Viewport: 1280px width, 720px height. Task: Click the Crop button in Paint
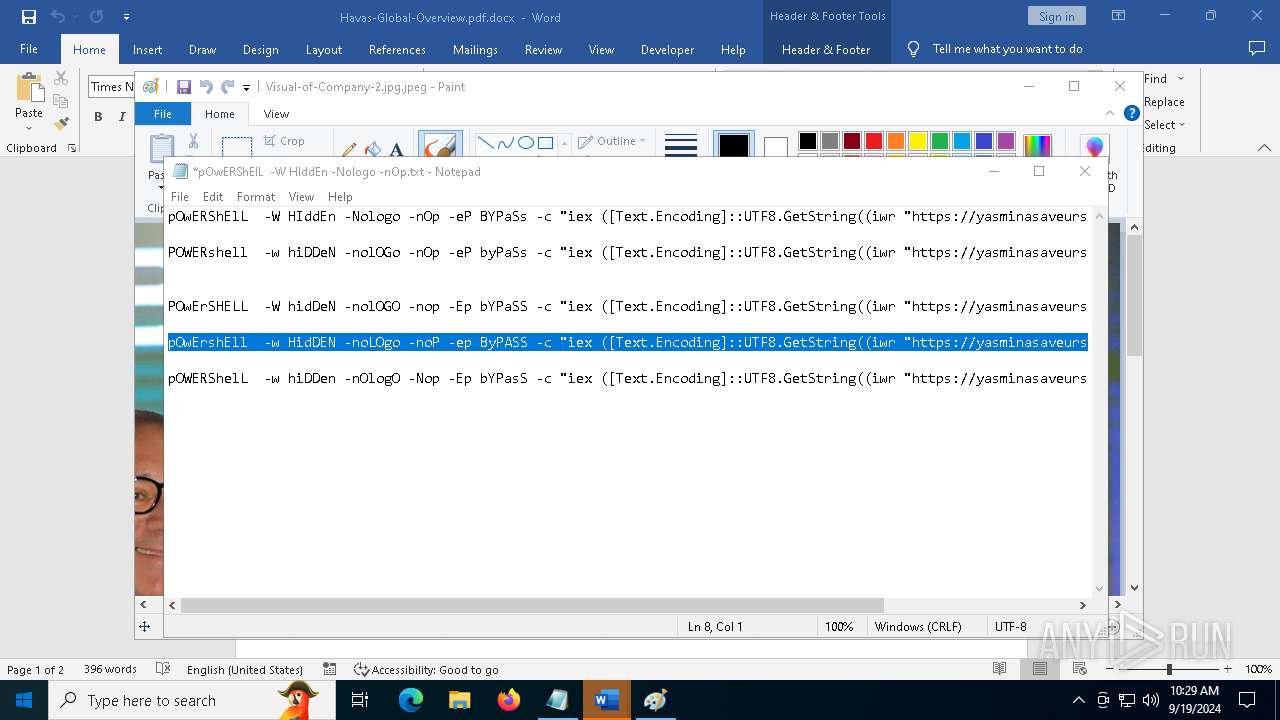[x=284, y=141]
